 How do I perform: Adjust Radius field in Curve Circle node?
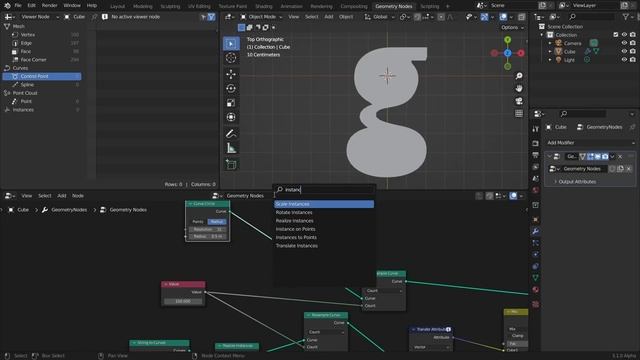pos(207,236)
